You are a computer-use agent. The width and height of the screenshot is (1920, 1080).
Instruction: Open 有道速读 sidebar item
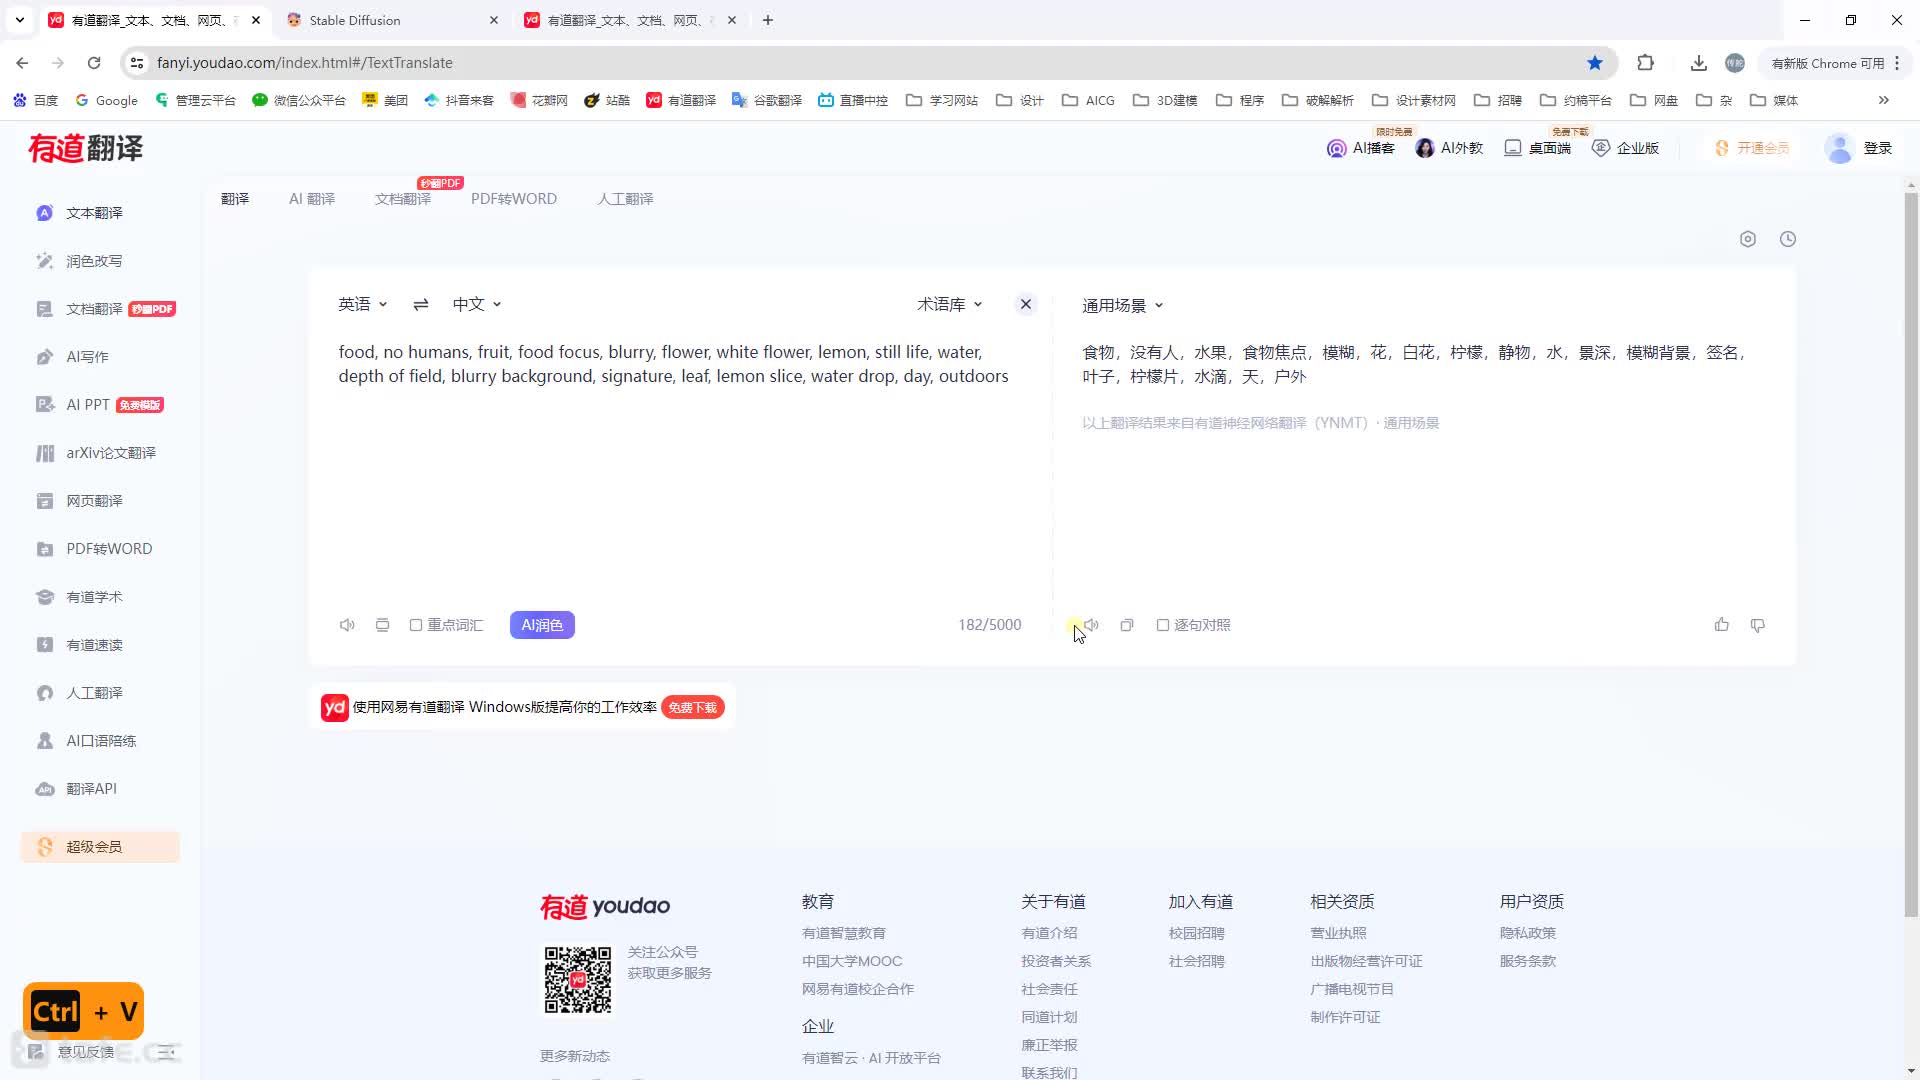80,645
